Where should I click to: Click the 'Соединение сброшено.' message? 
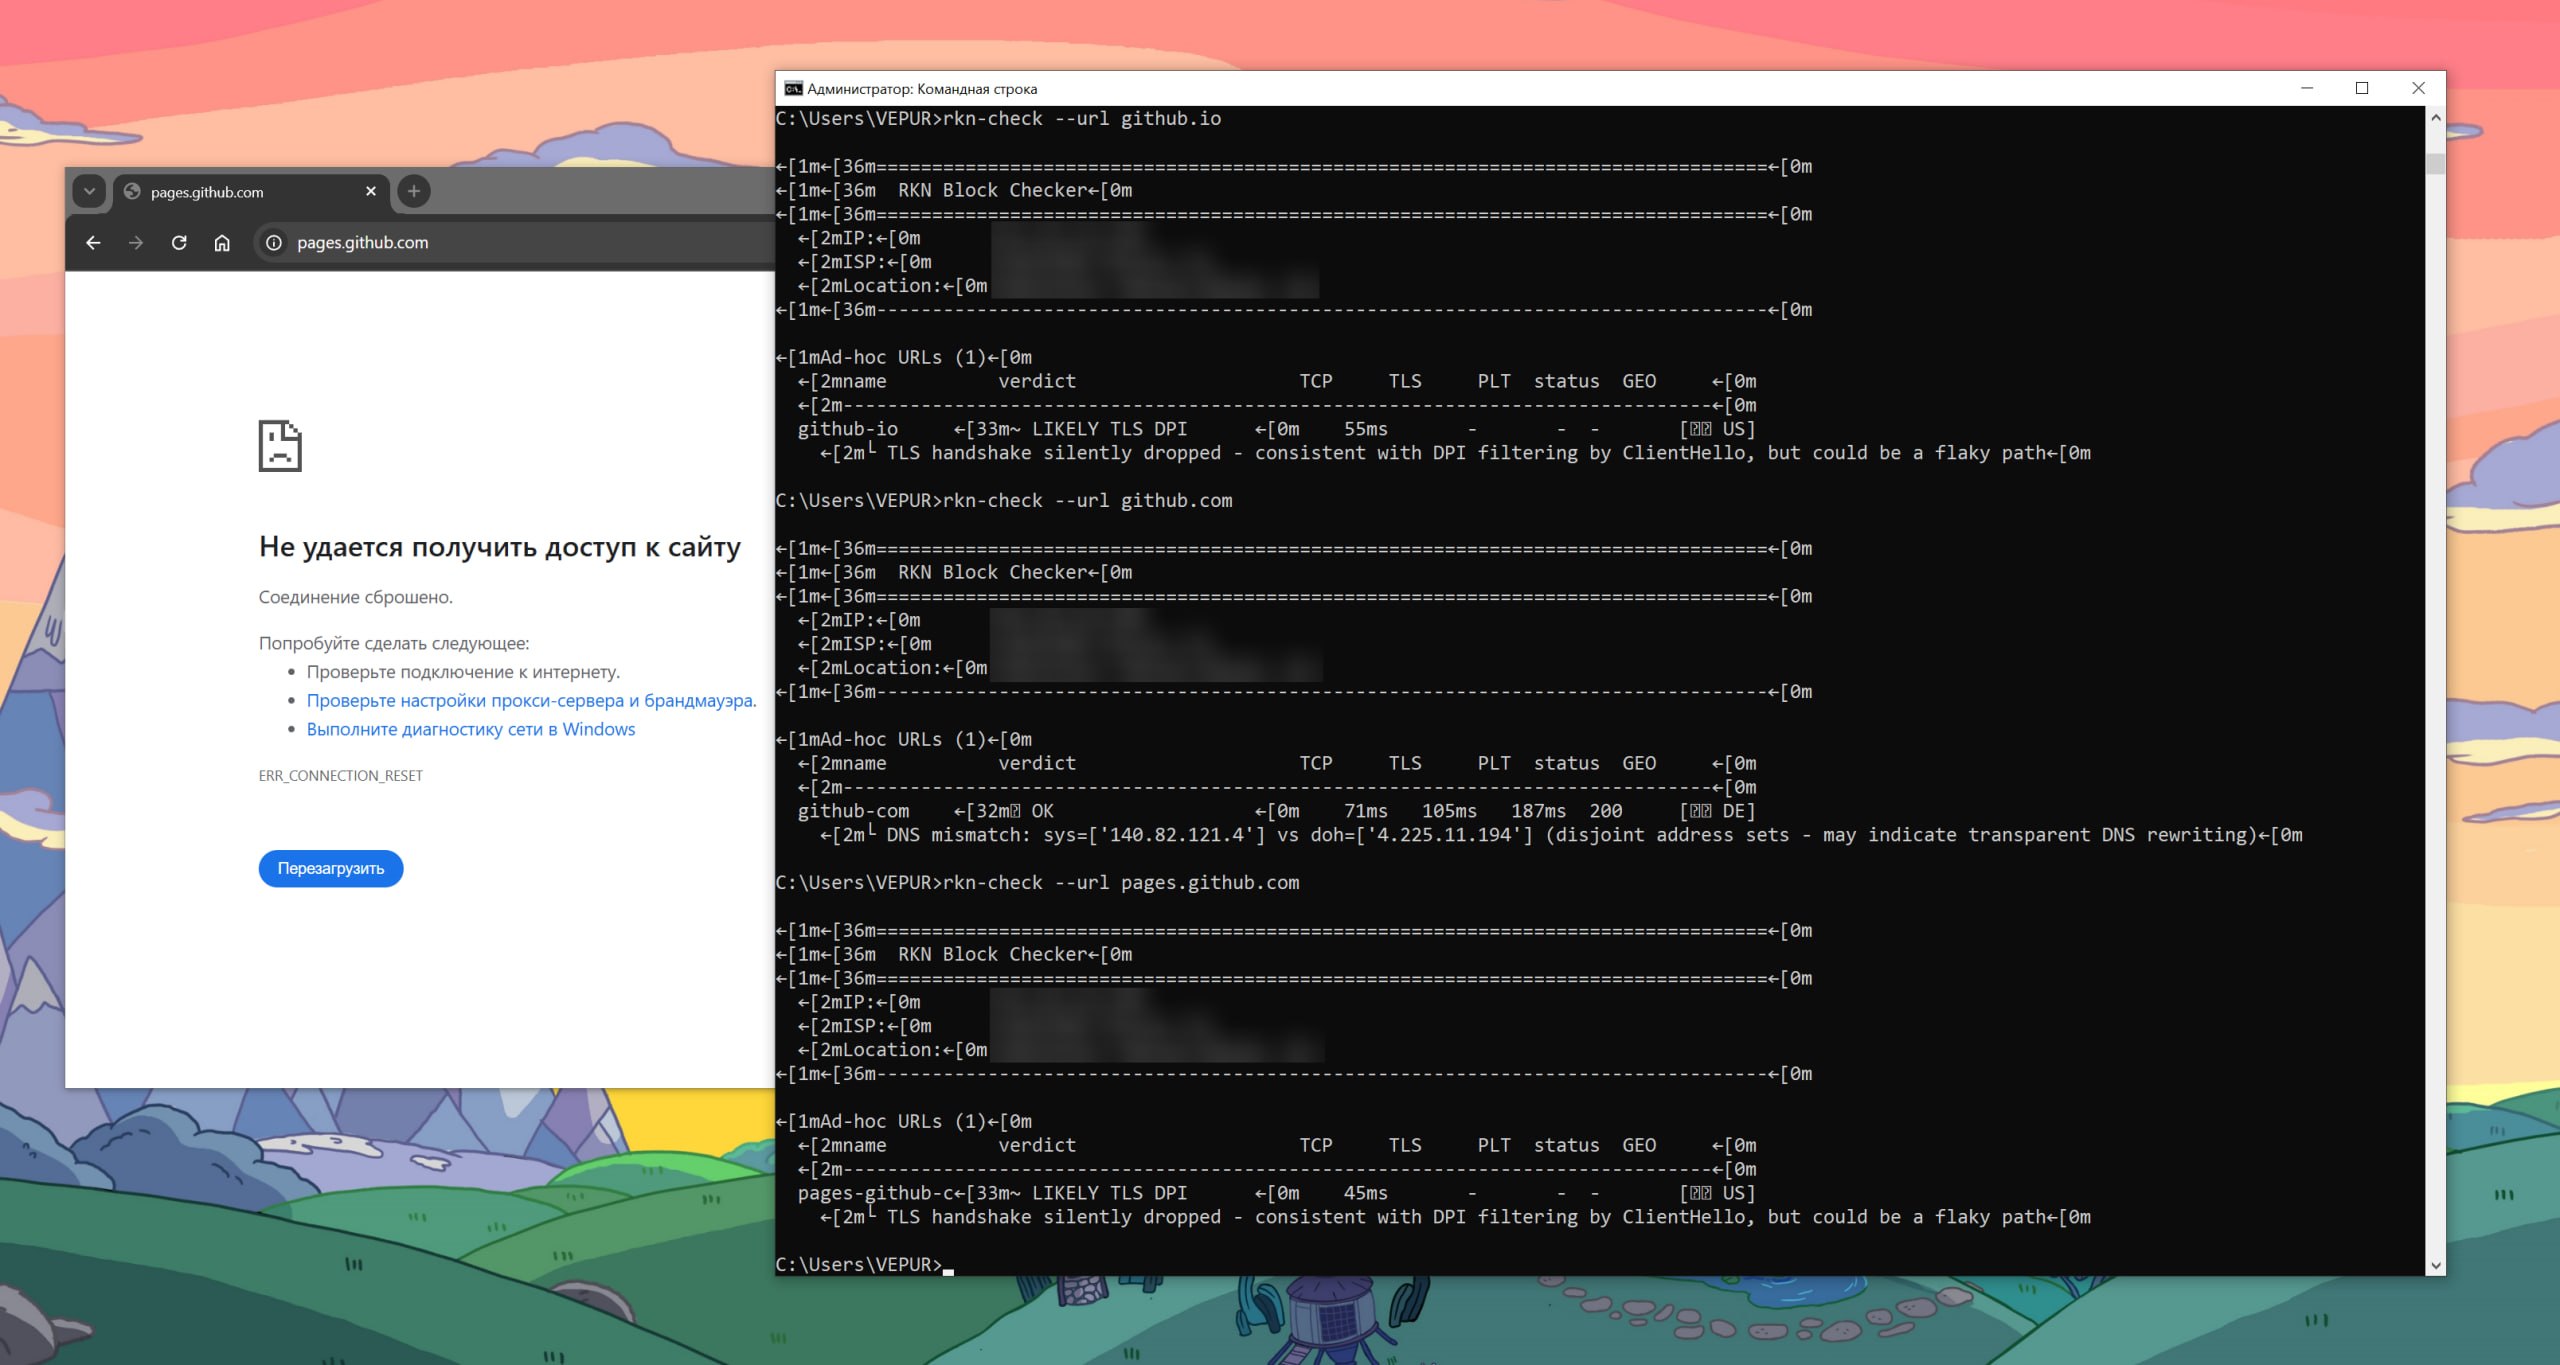tap(356, 597)
